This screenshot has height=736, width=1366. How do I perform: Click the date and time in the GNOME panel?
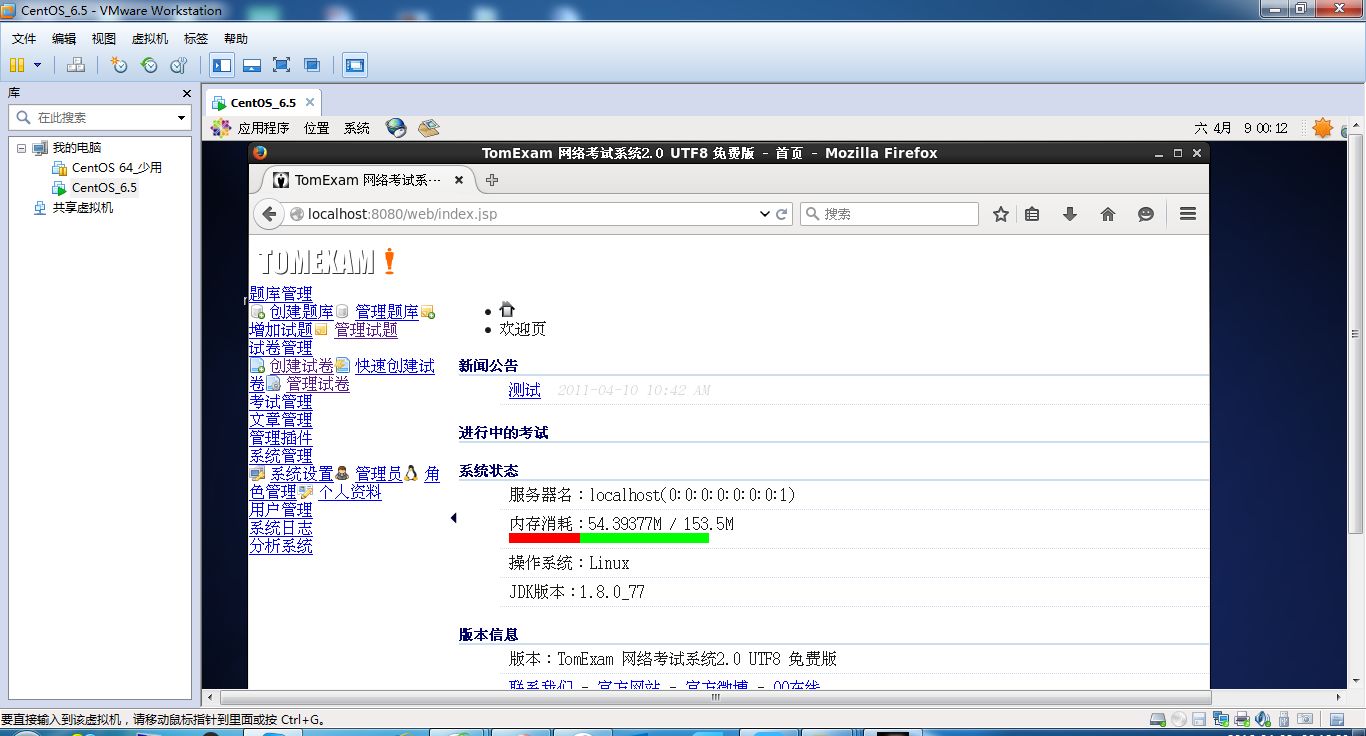(1241, 128)
